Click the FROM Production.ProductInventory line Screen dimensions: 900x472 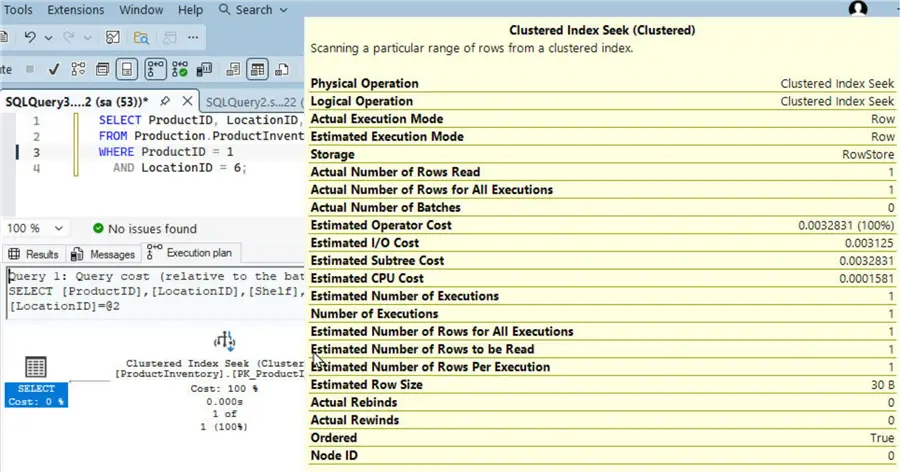coord(201,136)
